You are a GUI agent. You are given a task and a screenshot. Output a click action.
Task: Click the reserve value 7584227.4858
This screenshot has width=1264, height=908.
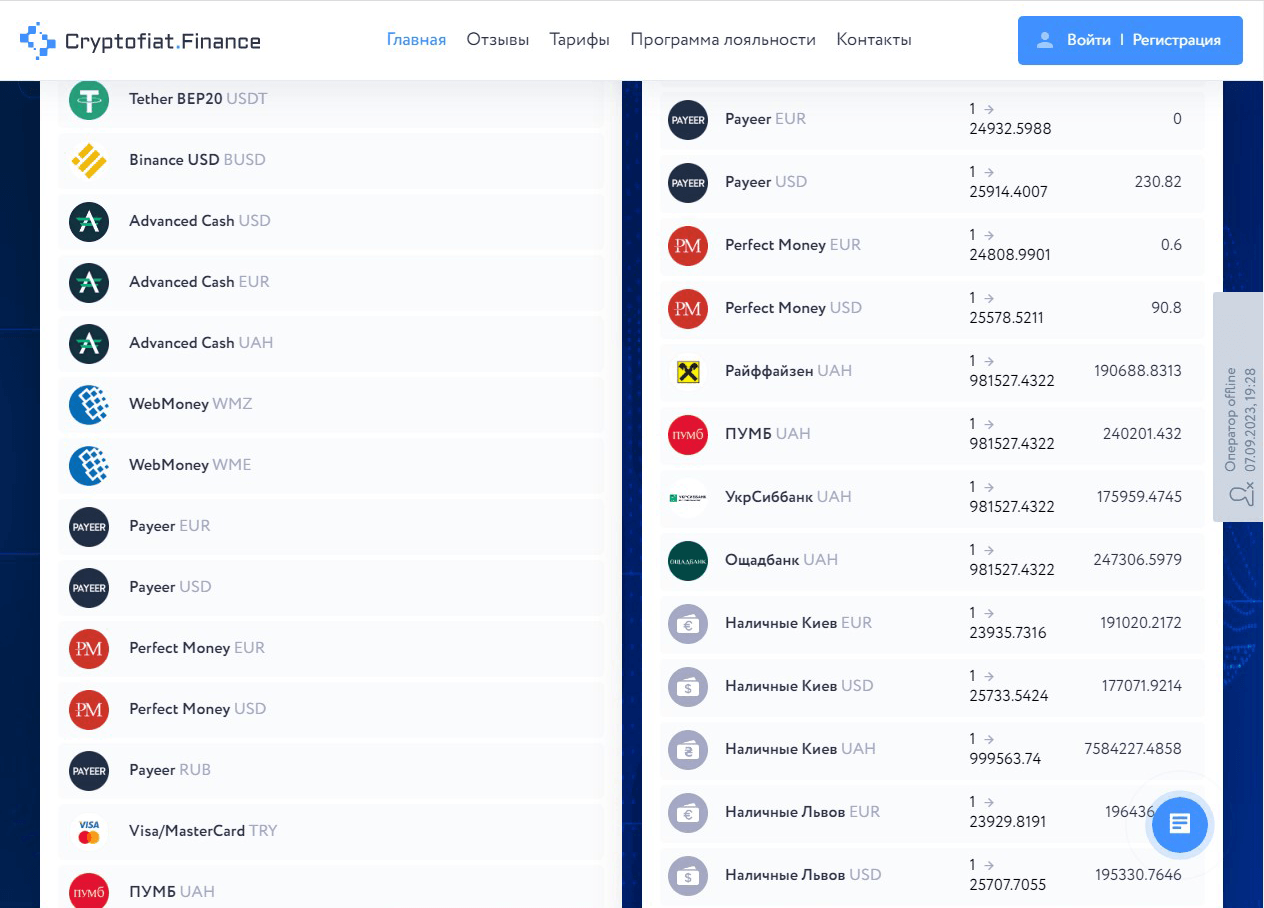1133,749
